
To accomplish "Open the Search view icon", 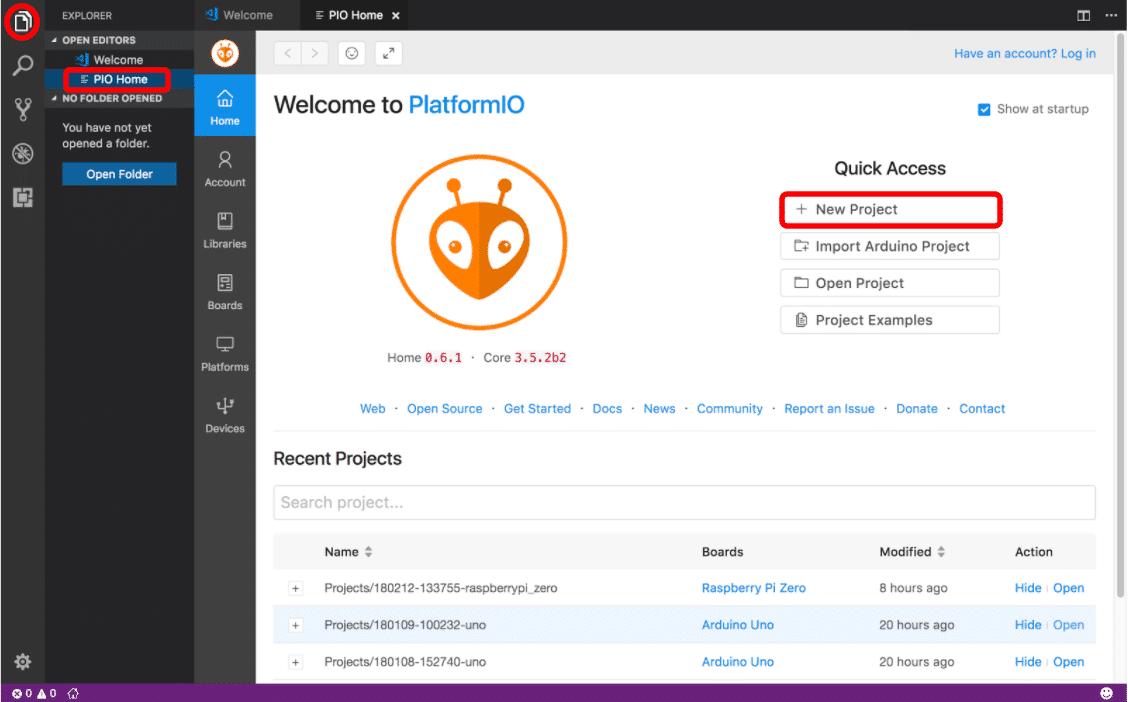I will click(x=22, y=66).
